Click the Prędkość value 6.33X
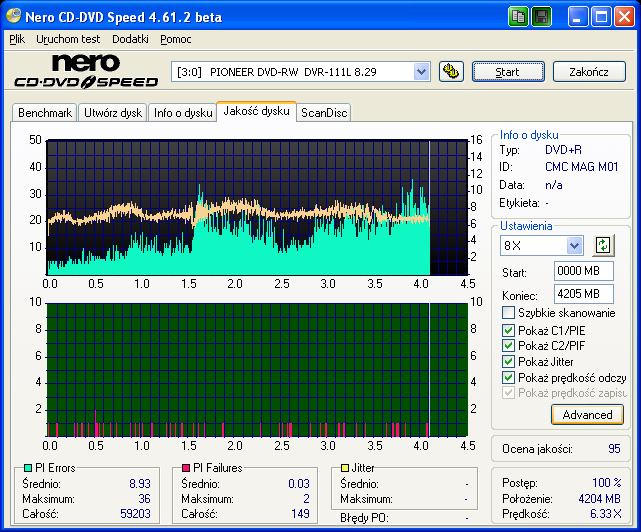The image size is (641, 532). [x=605, y=514]
